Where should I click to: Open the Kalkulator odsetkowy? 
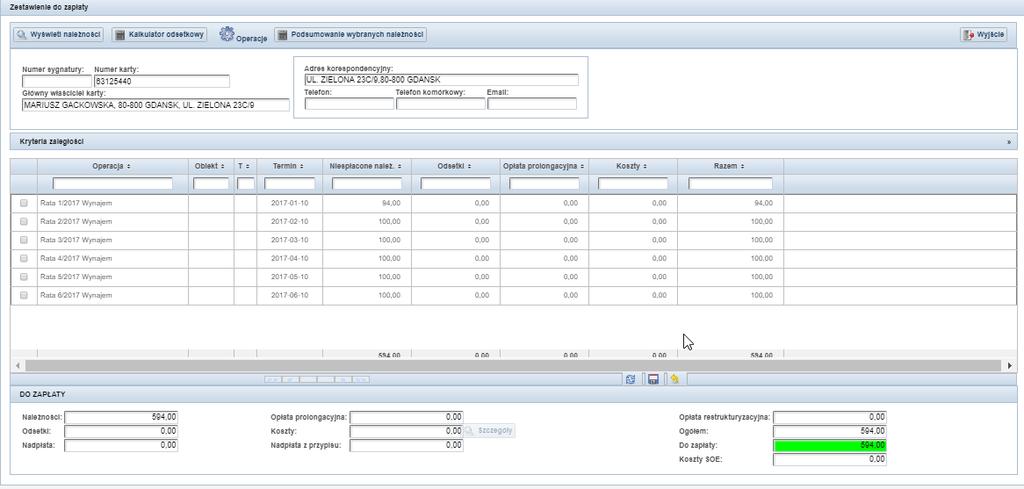pyautogui.click(x=159, y=35)
